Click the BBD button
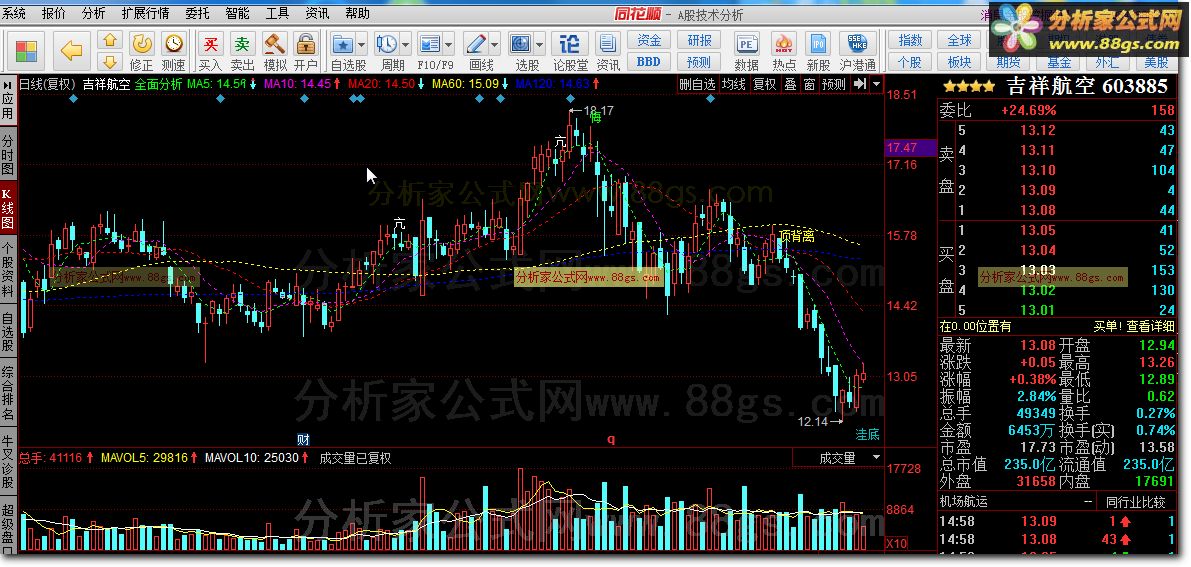 click(x=649, y=62)
